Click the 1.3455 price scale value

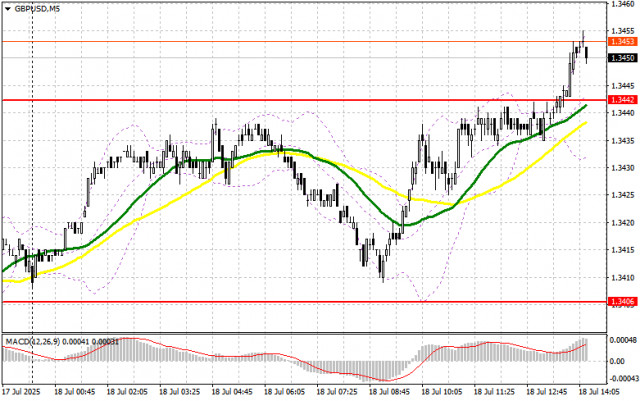point(623,31)
